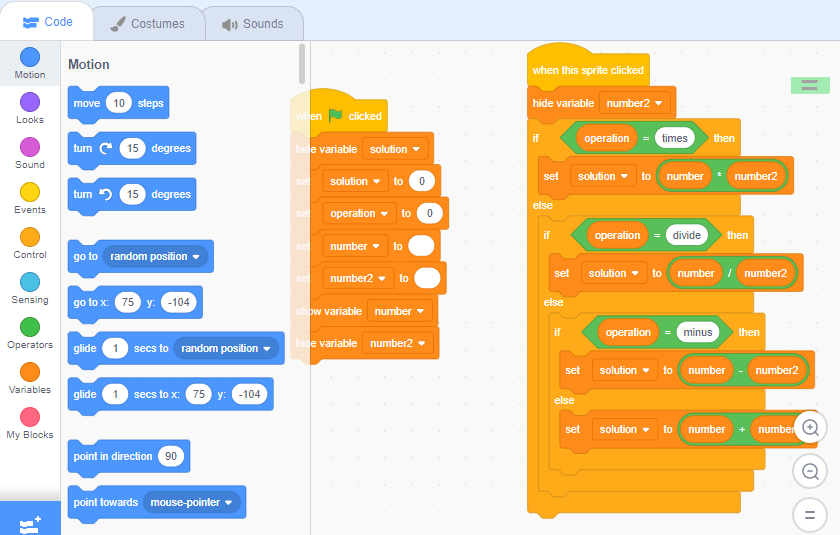This screenshot has width=840, height=535.
Task: Click the green minimized comment icon
Action: click(x=810, y=85)
